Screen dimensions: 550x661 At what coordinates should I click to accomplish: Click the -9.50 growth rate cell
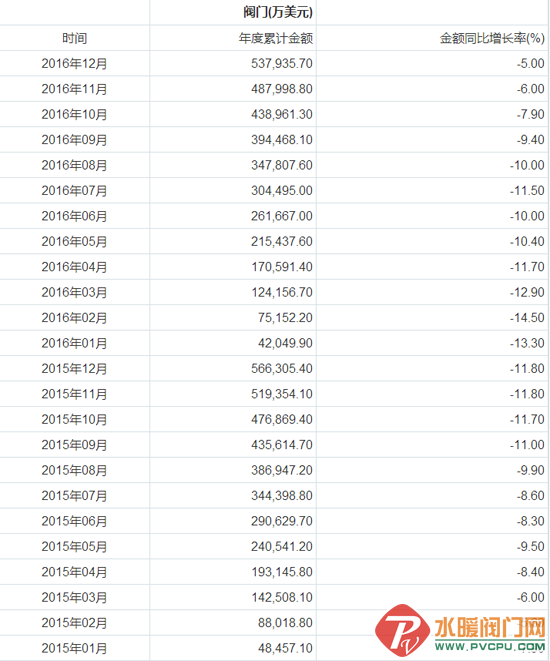tap(531, 546)
